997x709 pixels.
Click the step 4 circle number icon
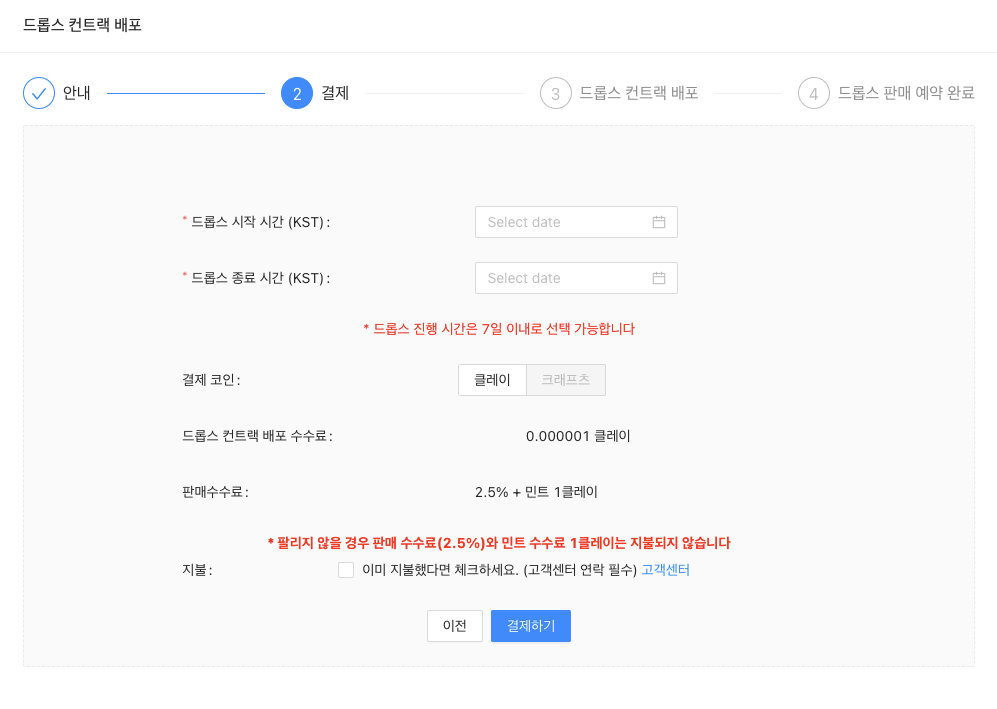click(x=814, y=93)
